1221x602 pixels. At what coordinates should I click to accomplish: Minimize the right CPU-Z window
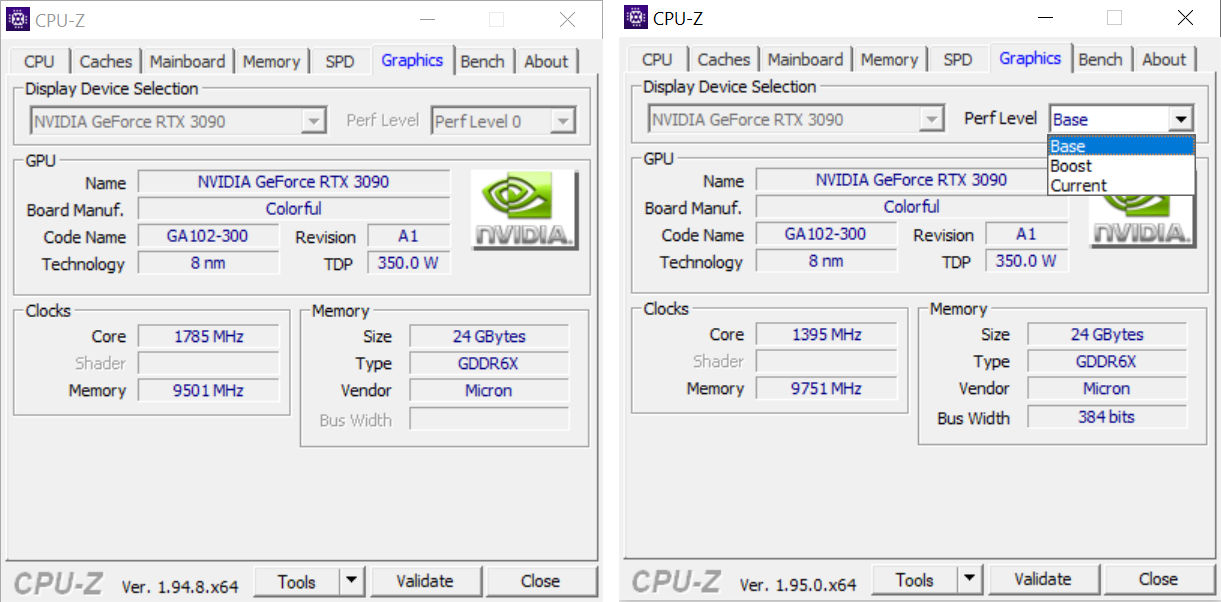tap(1045, 18)
